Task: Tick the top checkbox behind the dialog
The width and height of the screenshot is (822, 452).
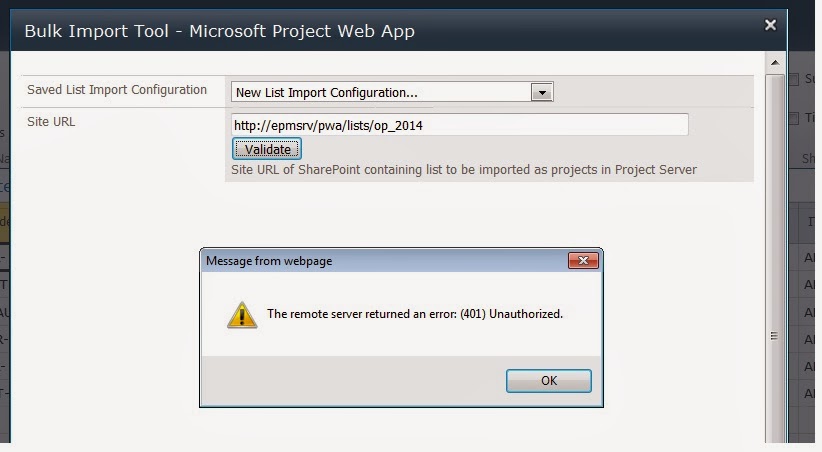Action: click(x=795, y=80)
